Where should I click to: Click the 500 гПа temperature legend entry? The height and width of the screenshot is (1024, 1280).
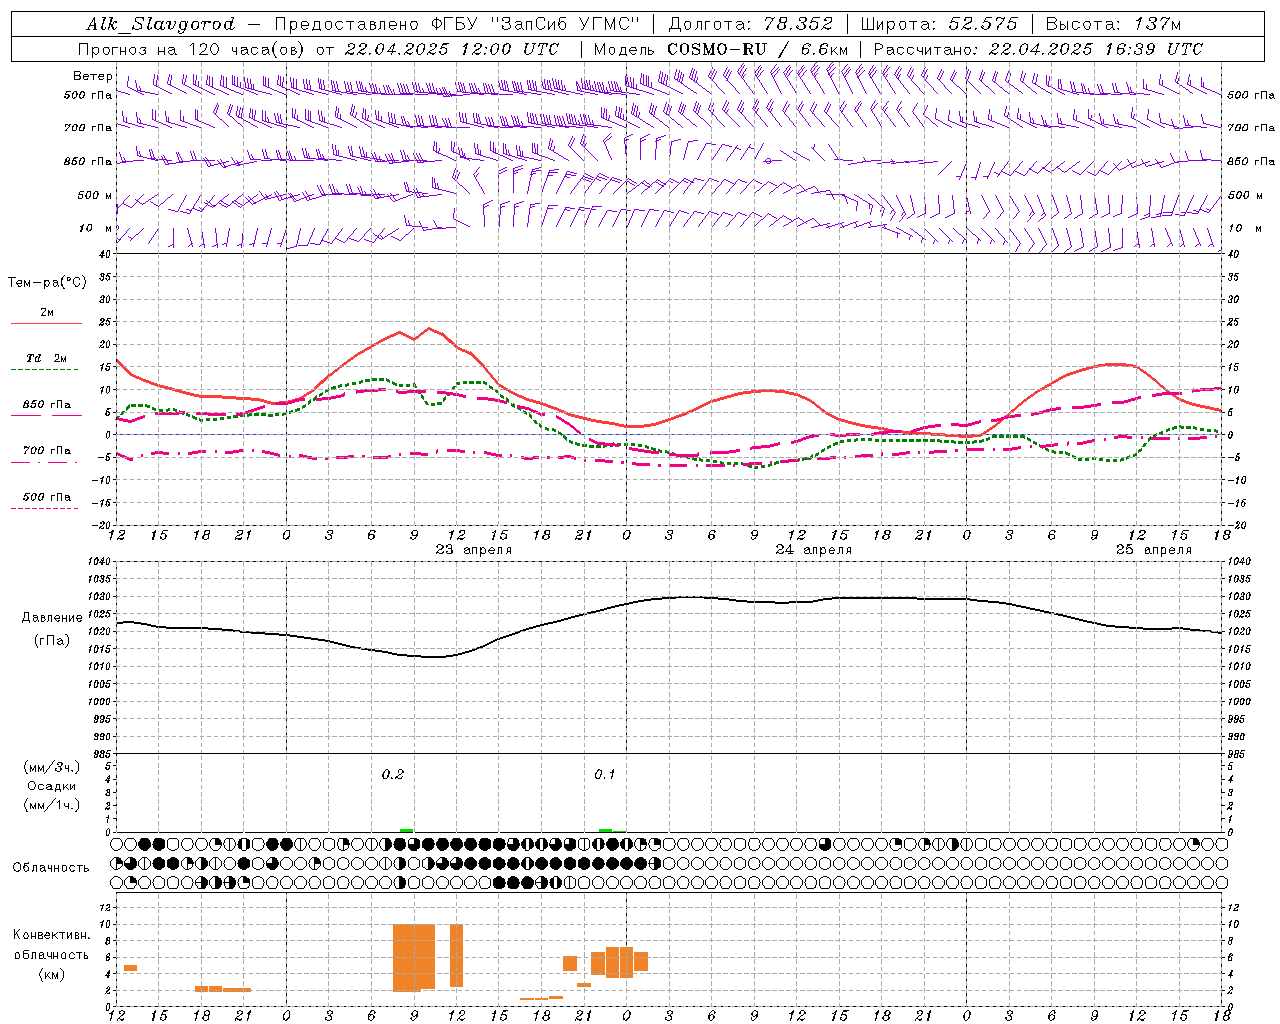47,497
